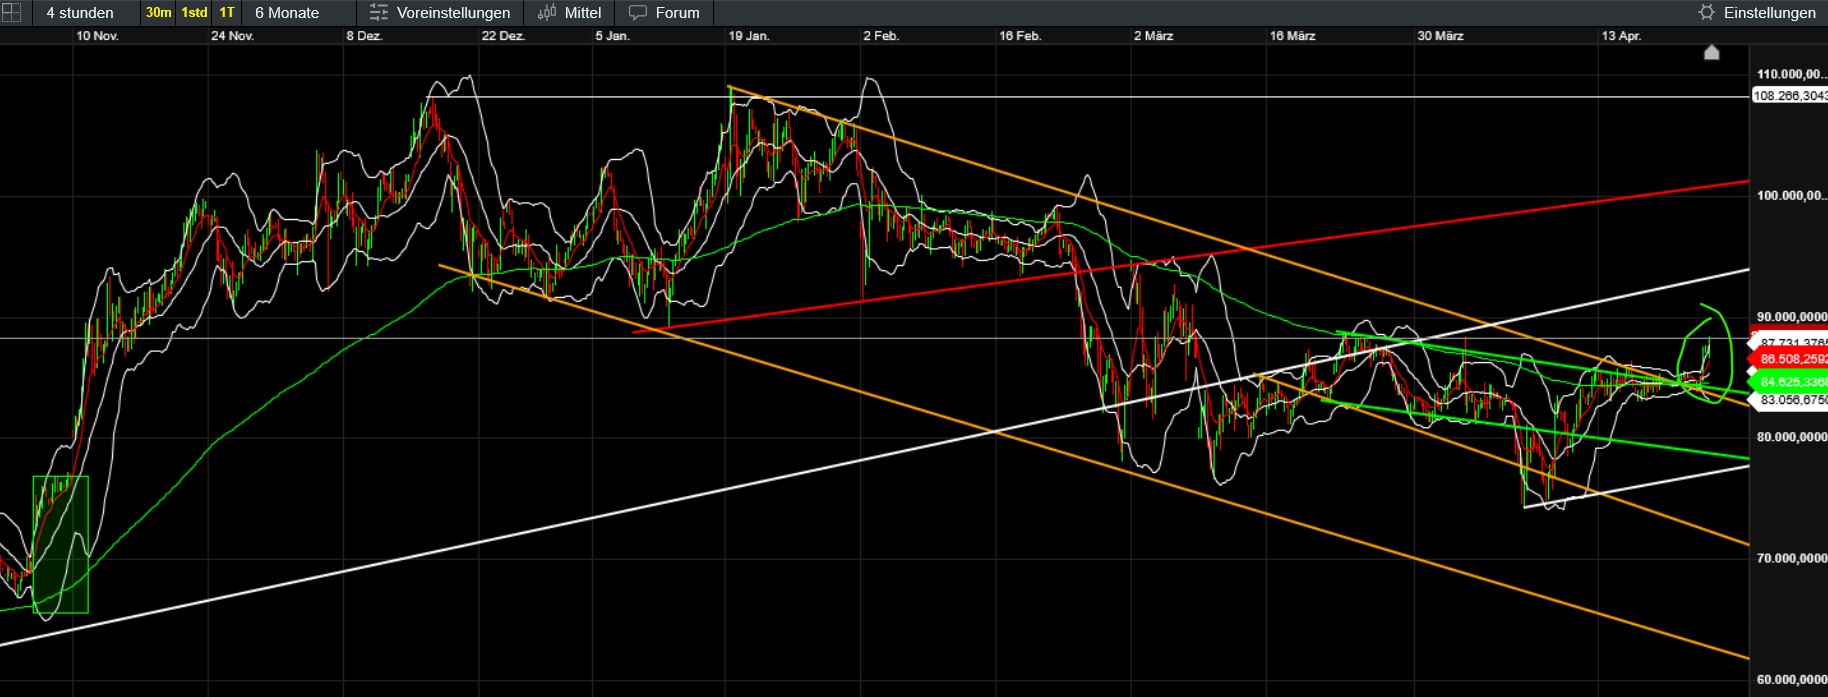Click the Einstellungen gear icon

point(1706,13)
